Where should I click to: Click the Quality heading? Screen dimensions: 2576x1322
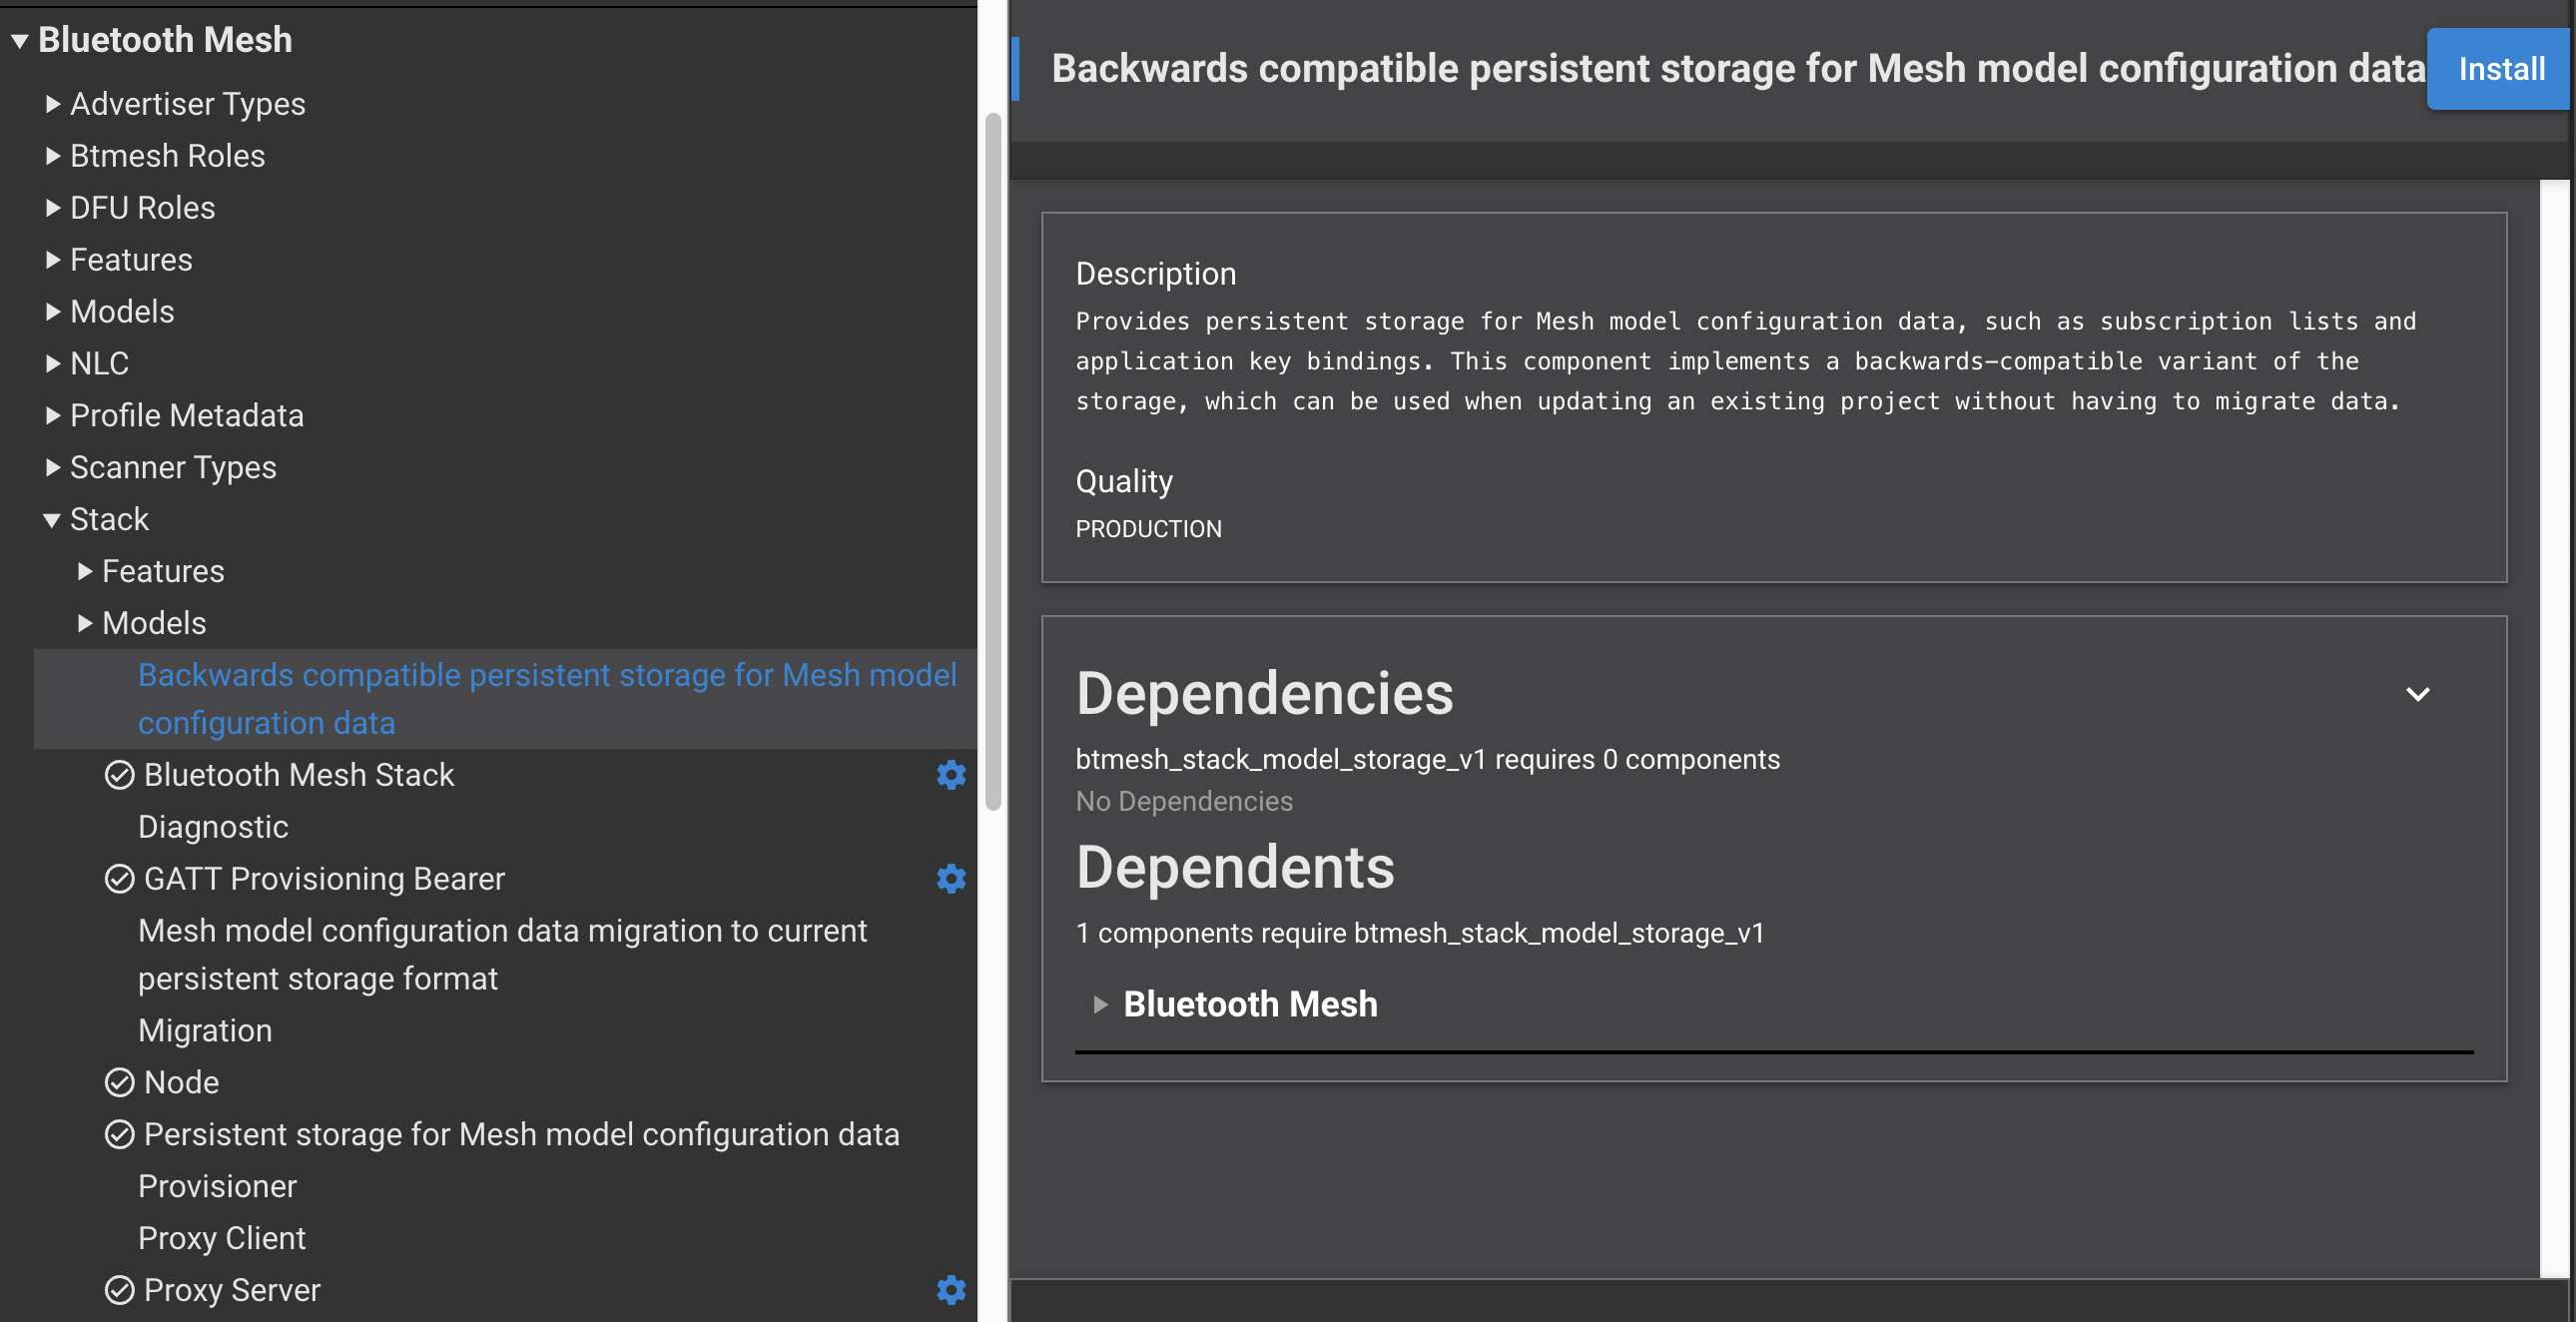[1124, 482]
